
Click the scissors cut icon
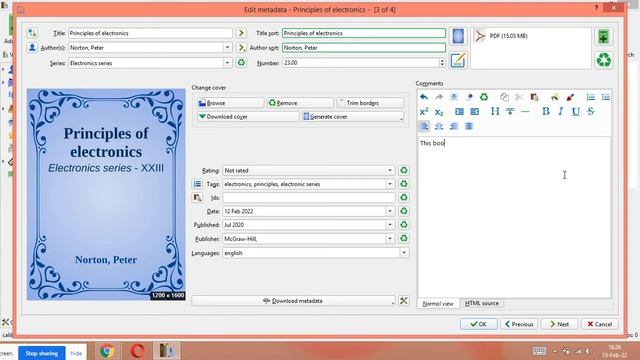pyautogui.click(x=519, y=97)
